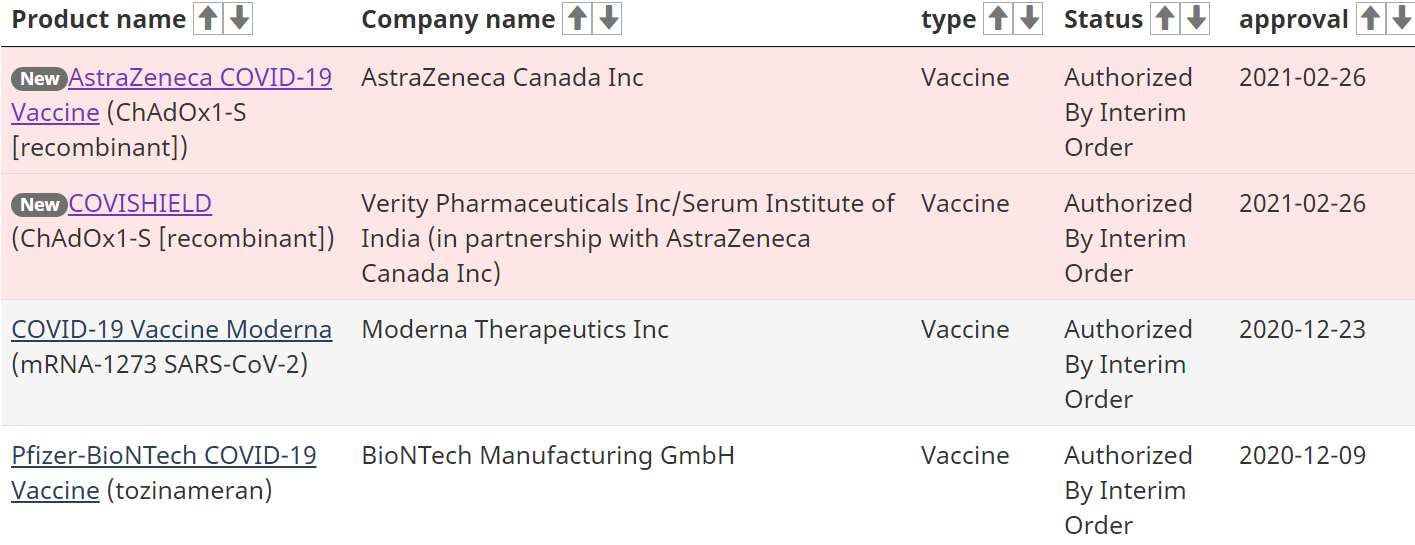Sort Status column descending with down arrow

point(1196,19)
